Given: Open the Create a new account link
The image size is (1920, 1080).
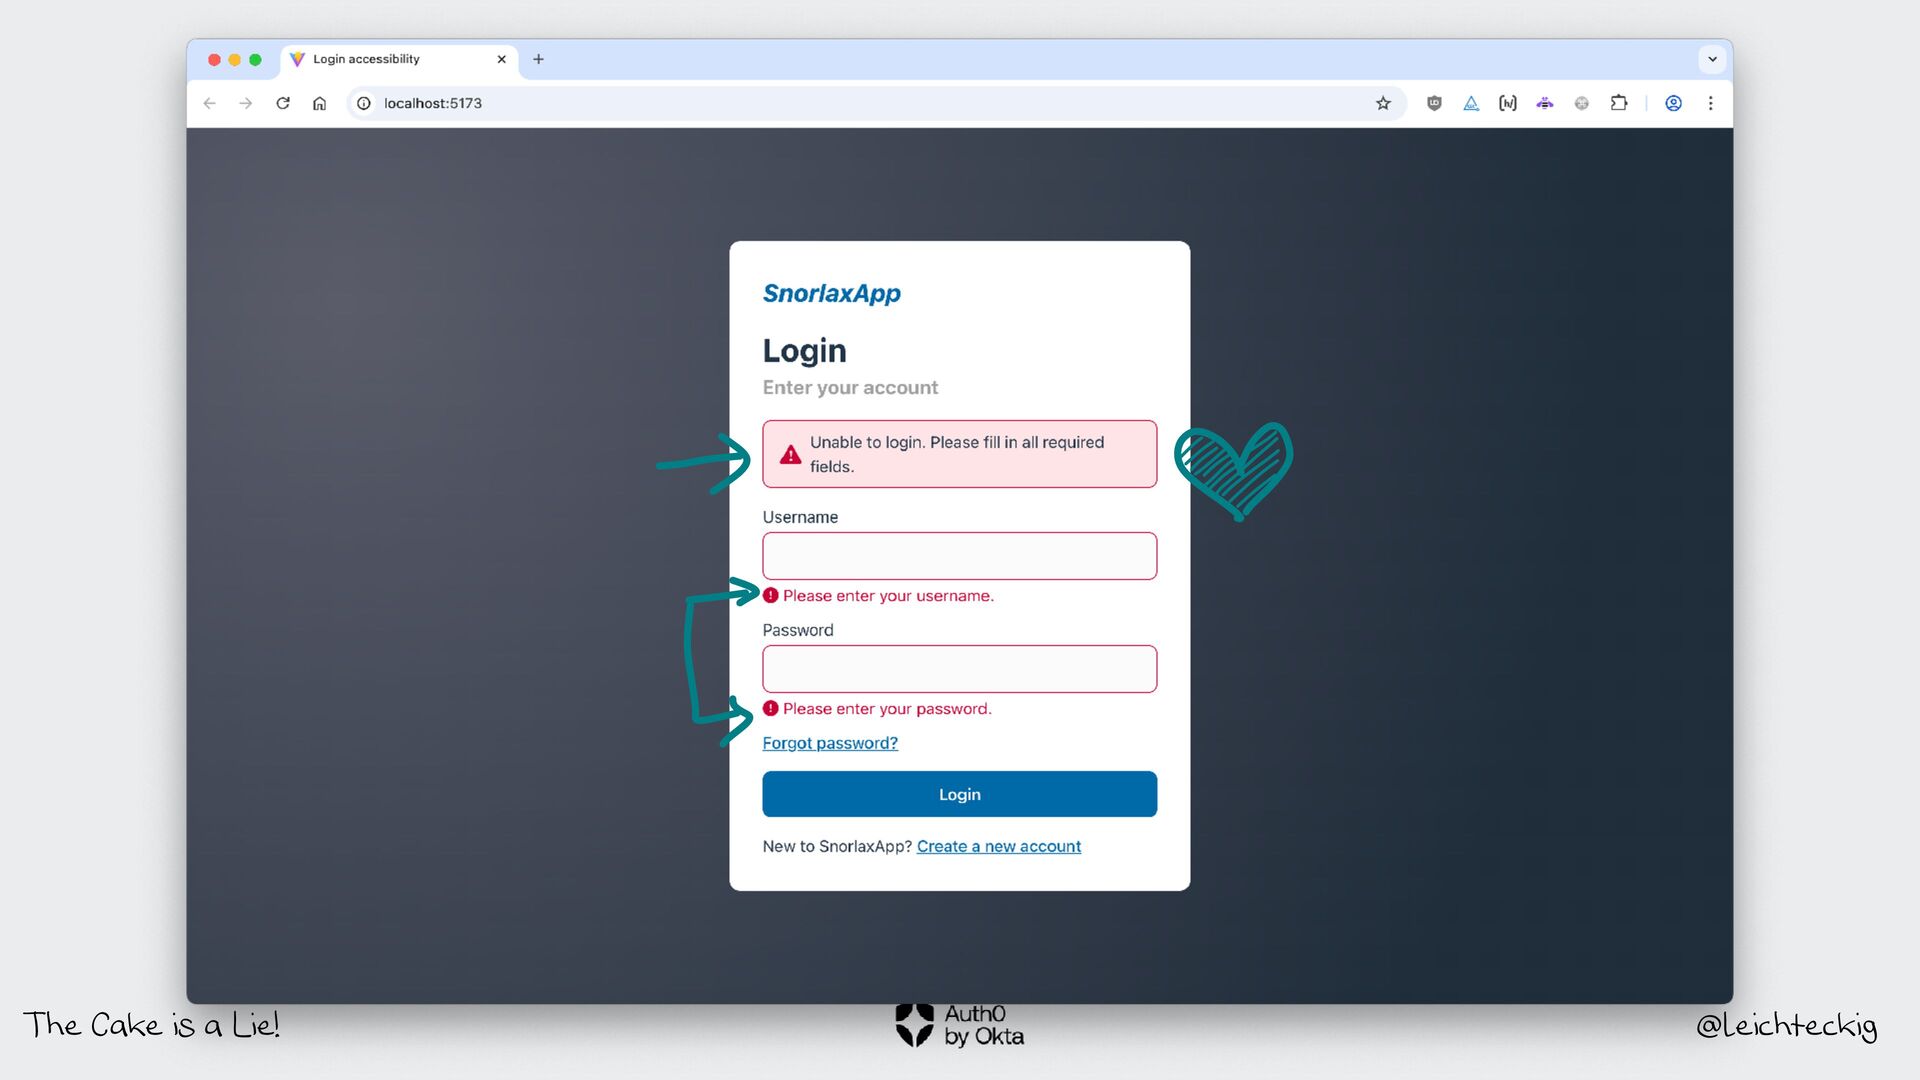Looking at the screenshot, I should (998, 846).
